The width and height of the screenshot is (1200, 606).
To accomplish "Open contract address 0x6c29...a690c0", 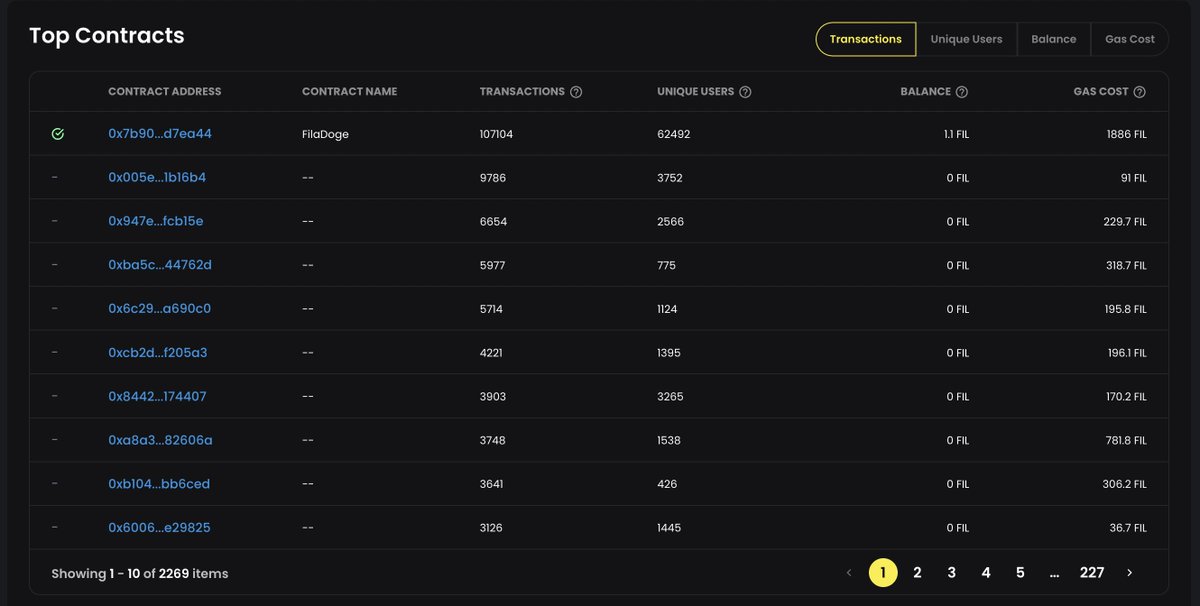I will 160,309.
